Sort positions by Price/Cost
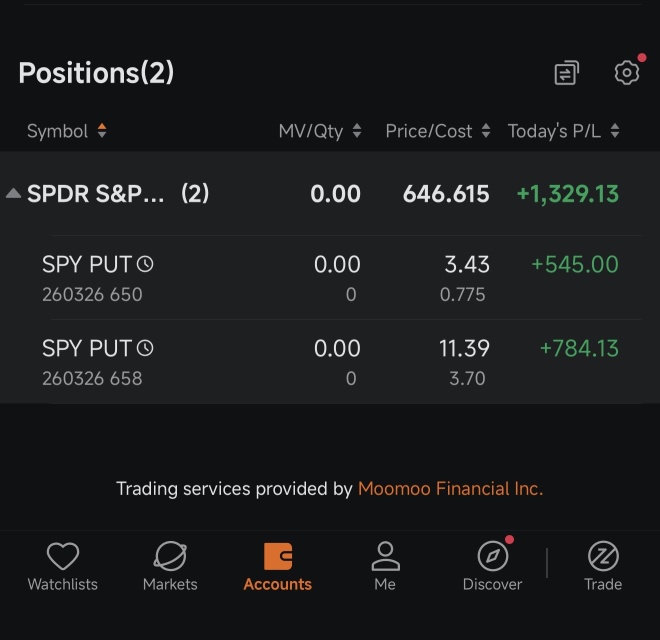The width and height of the screenshot is (660, 640). click(x=438, y=131)
